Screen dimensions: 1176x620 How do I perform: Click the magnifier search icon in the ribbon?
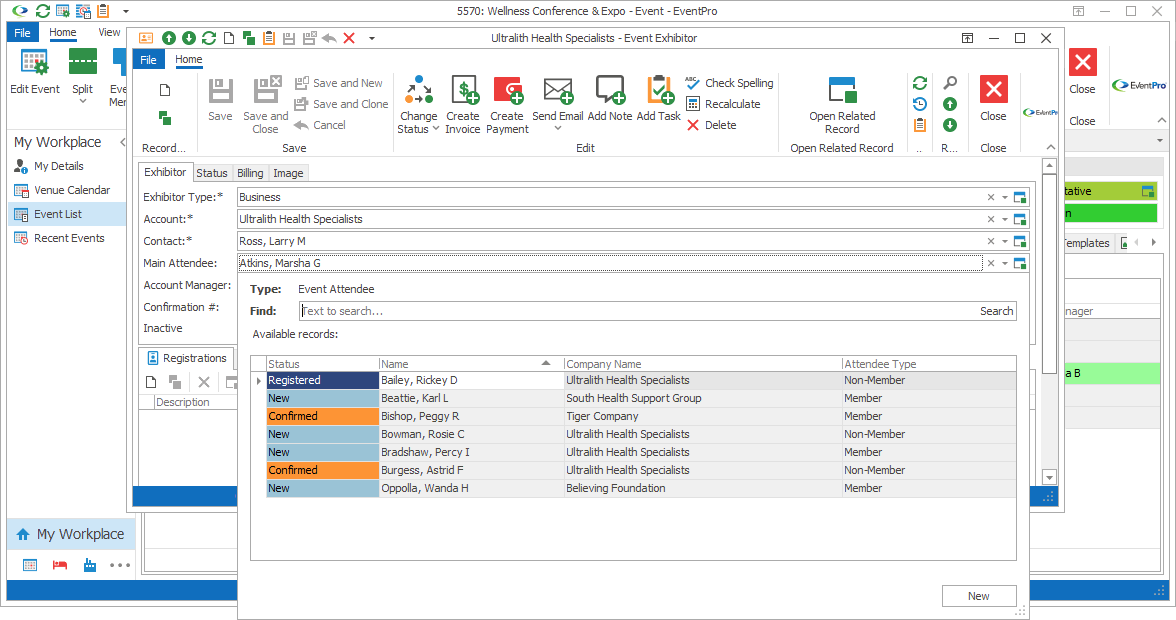950,83
